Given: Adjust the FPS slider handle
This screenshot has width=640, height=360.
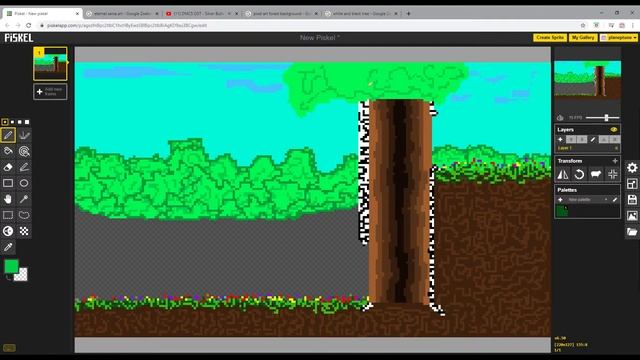Looking at the screenshot, I should coord(607,118).
